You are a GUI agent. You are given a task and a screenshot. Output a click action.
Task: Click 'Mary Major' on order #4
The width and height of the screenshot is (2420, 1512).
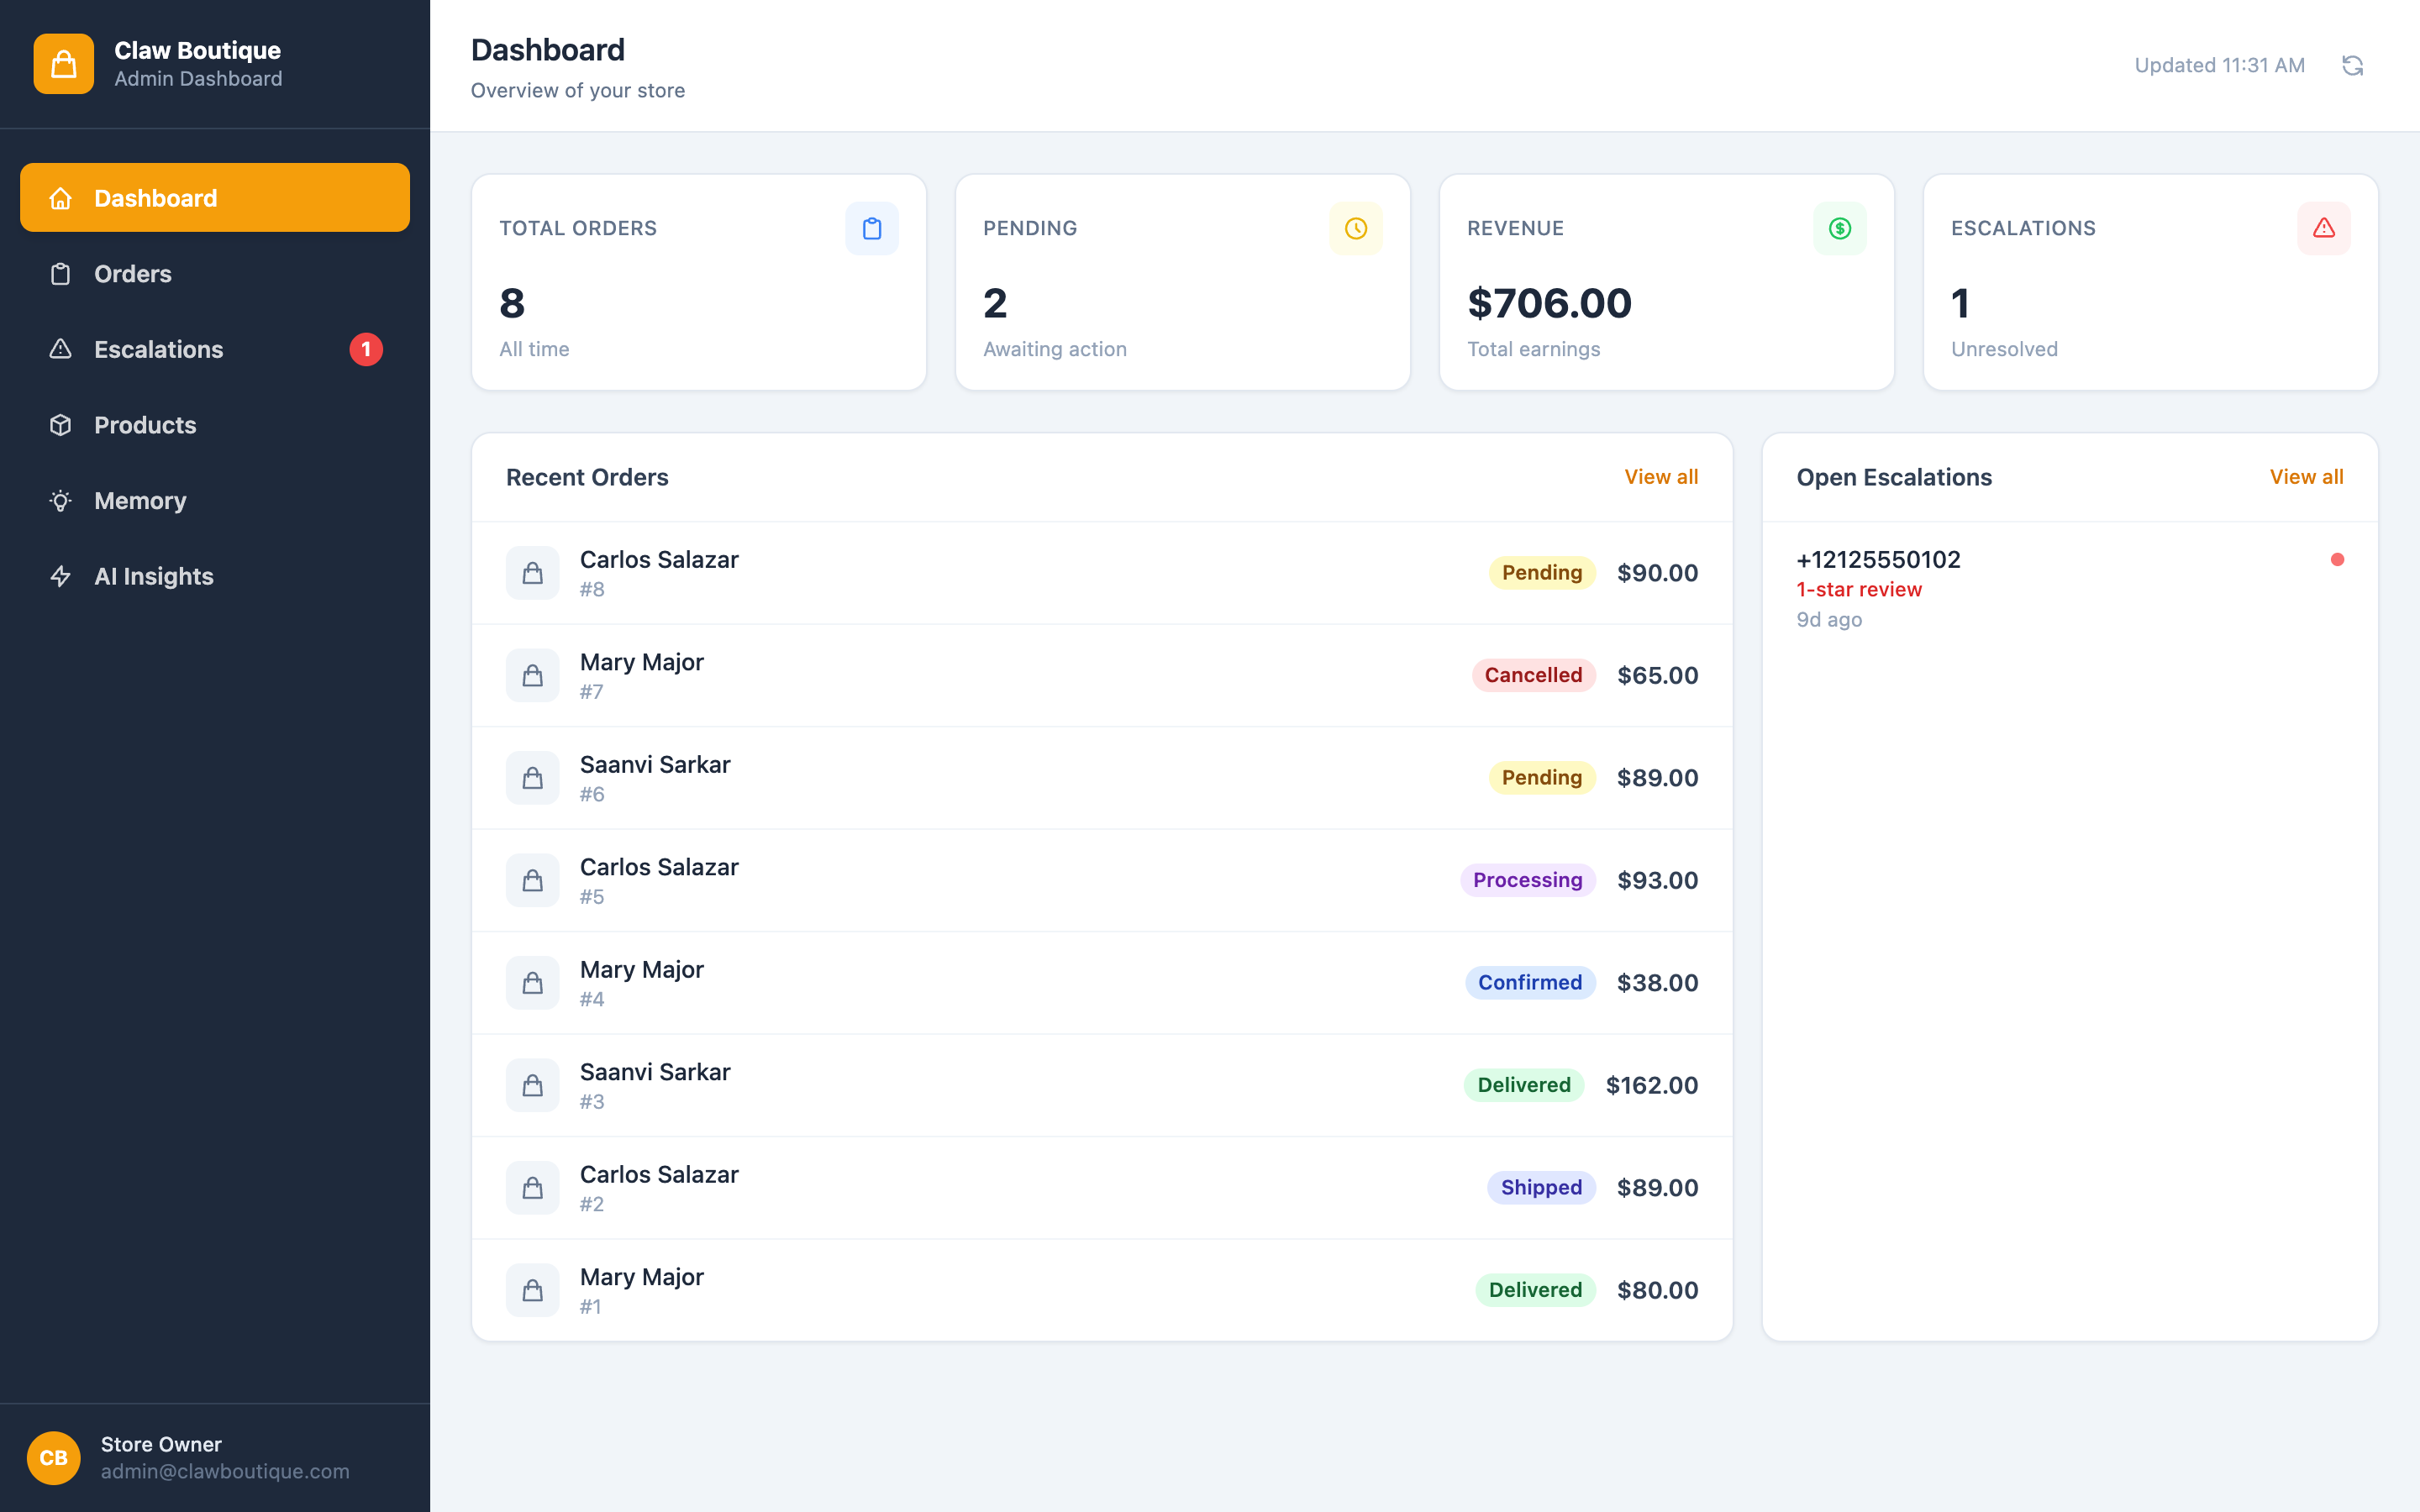[642, 969]
